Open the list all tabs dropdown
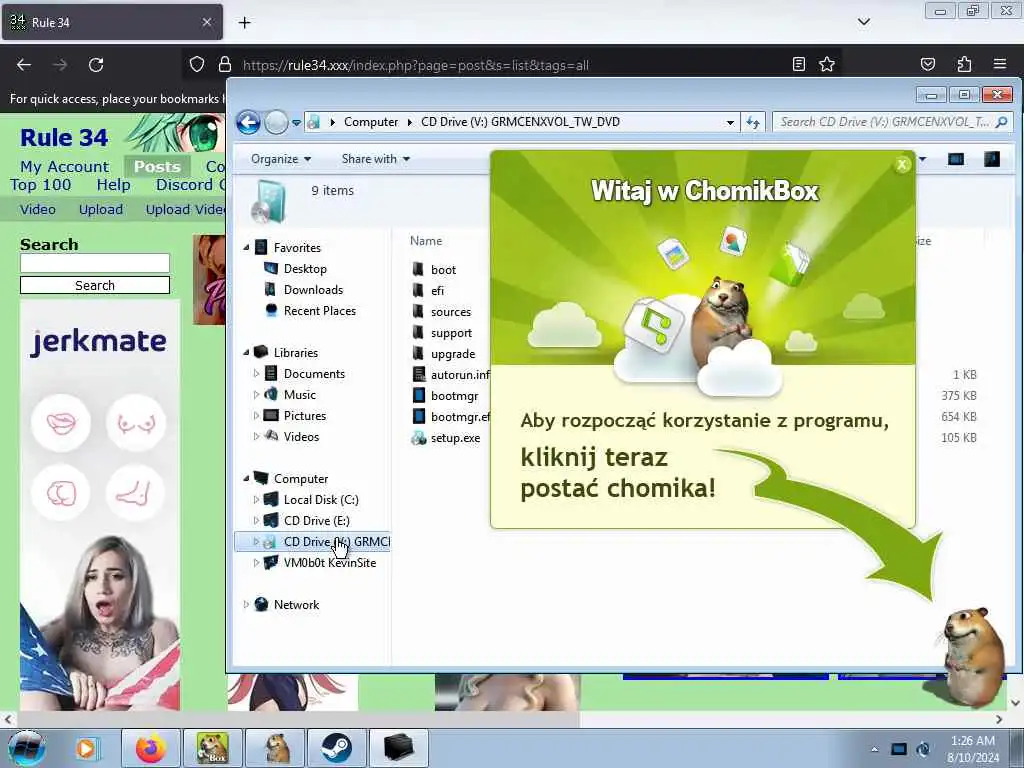The image size is (1024, 768). pyautogui.click(x=863, y=22)
